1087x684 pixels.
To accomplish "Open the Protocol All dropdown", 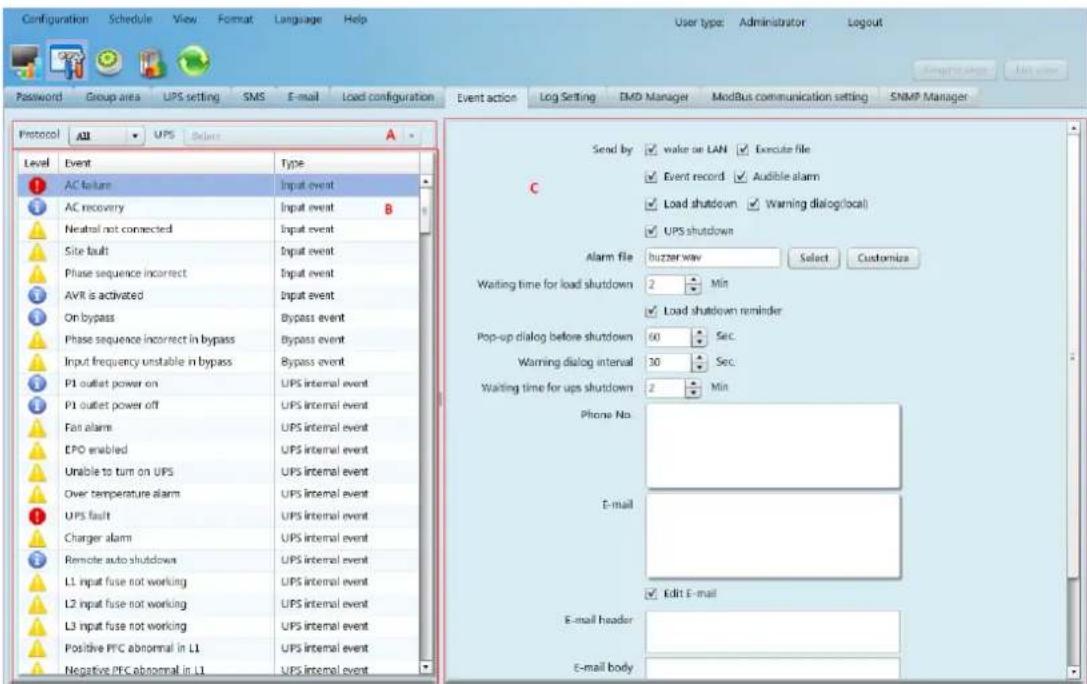I will pyautogui.click(x=107, y=136).
